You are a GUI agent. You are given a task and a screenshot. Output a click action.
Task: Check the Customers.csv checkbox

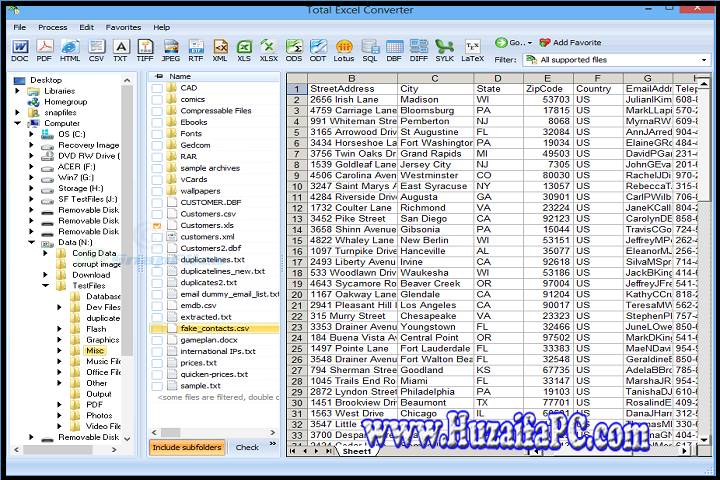(157, 214)
